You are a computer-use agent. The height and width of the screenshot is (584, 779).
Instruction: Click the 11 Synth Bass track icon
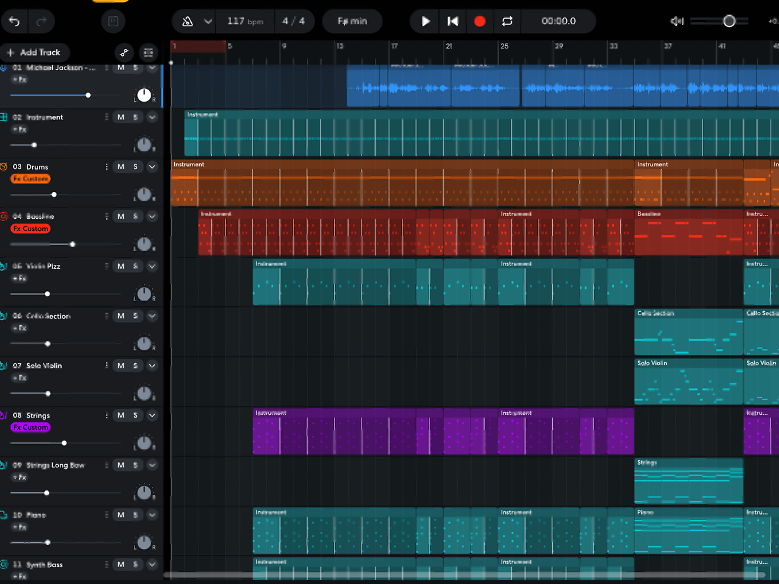3,564
